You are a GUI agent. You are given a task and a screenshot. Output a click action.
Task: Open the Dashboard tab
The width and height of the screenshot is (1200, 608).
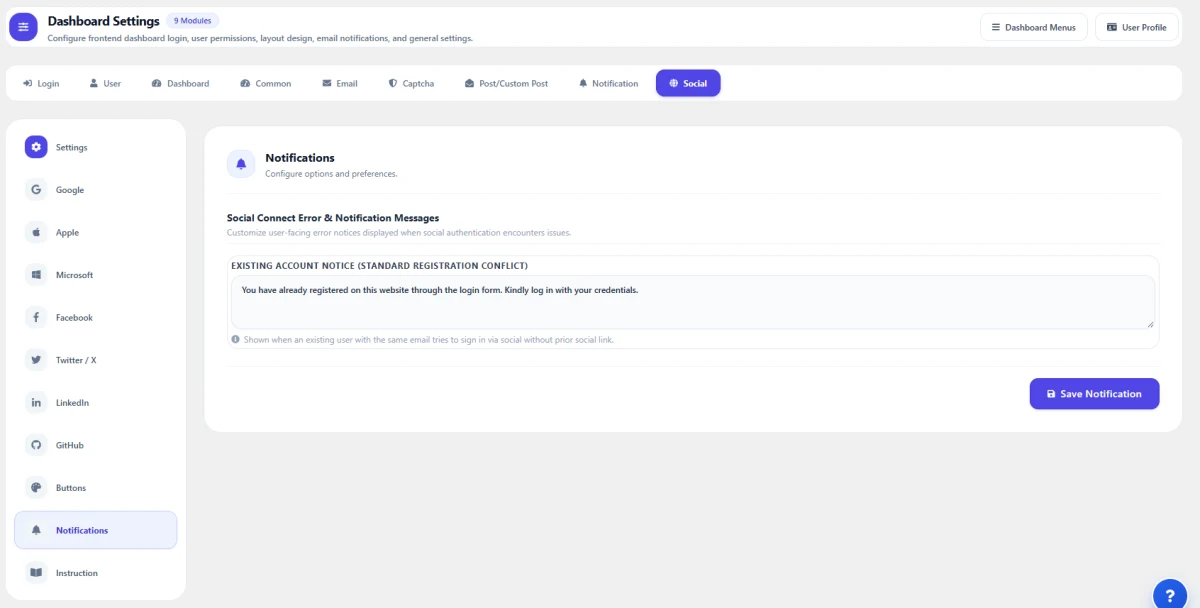click(181, 83)
